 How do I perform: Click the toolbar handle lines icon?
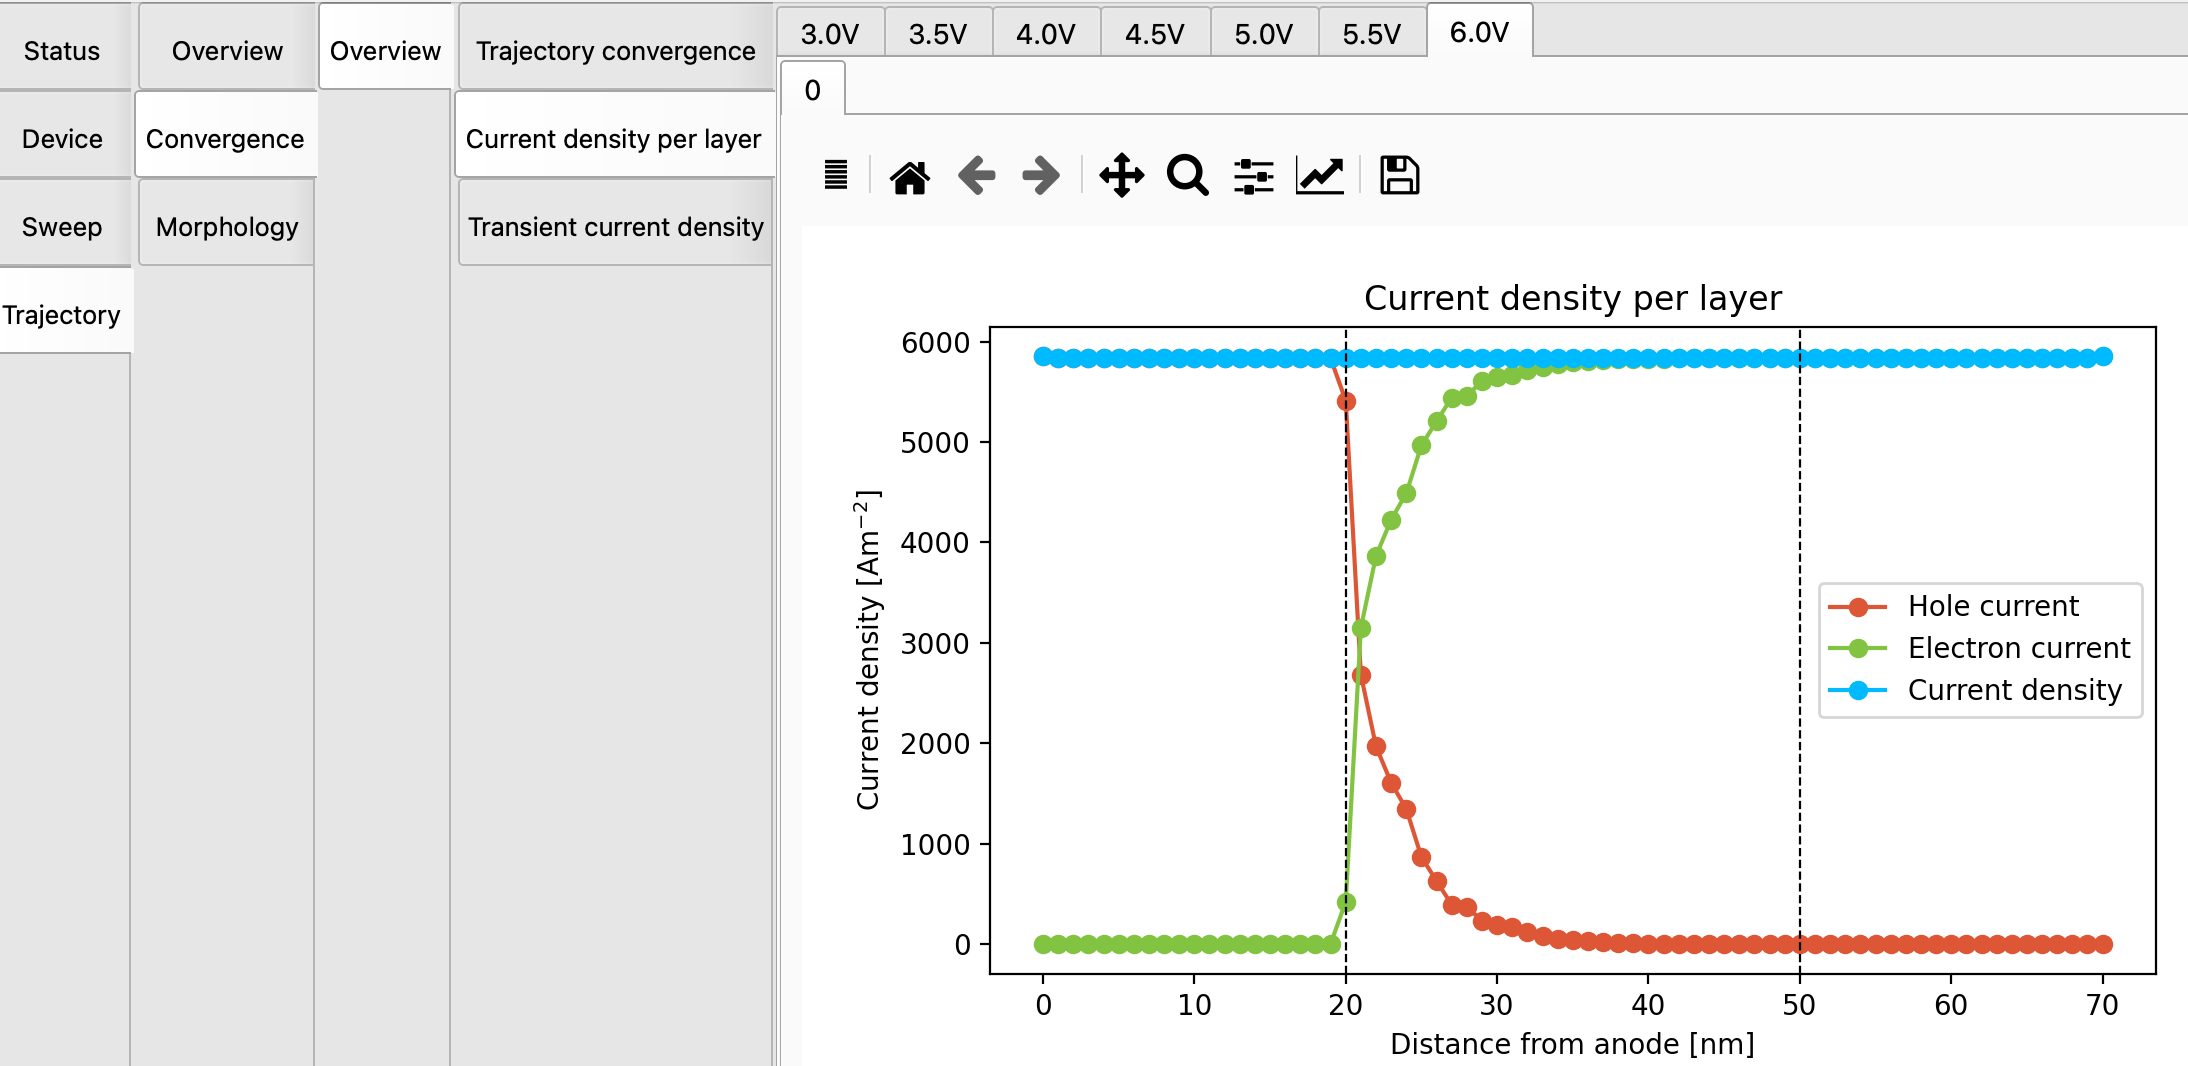pos(836,176)
